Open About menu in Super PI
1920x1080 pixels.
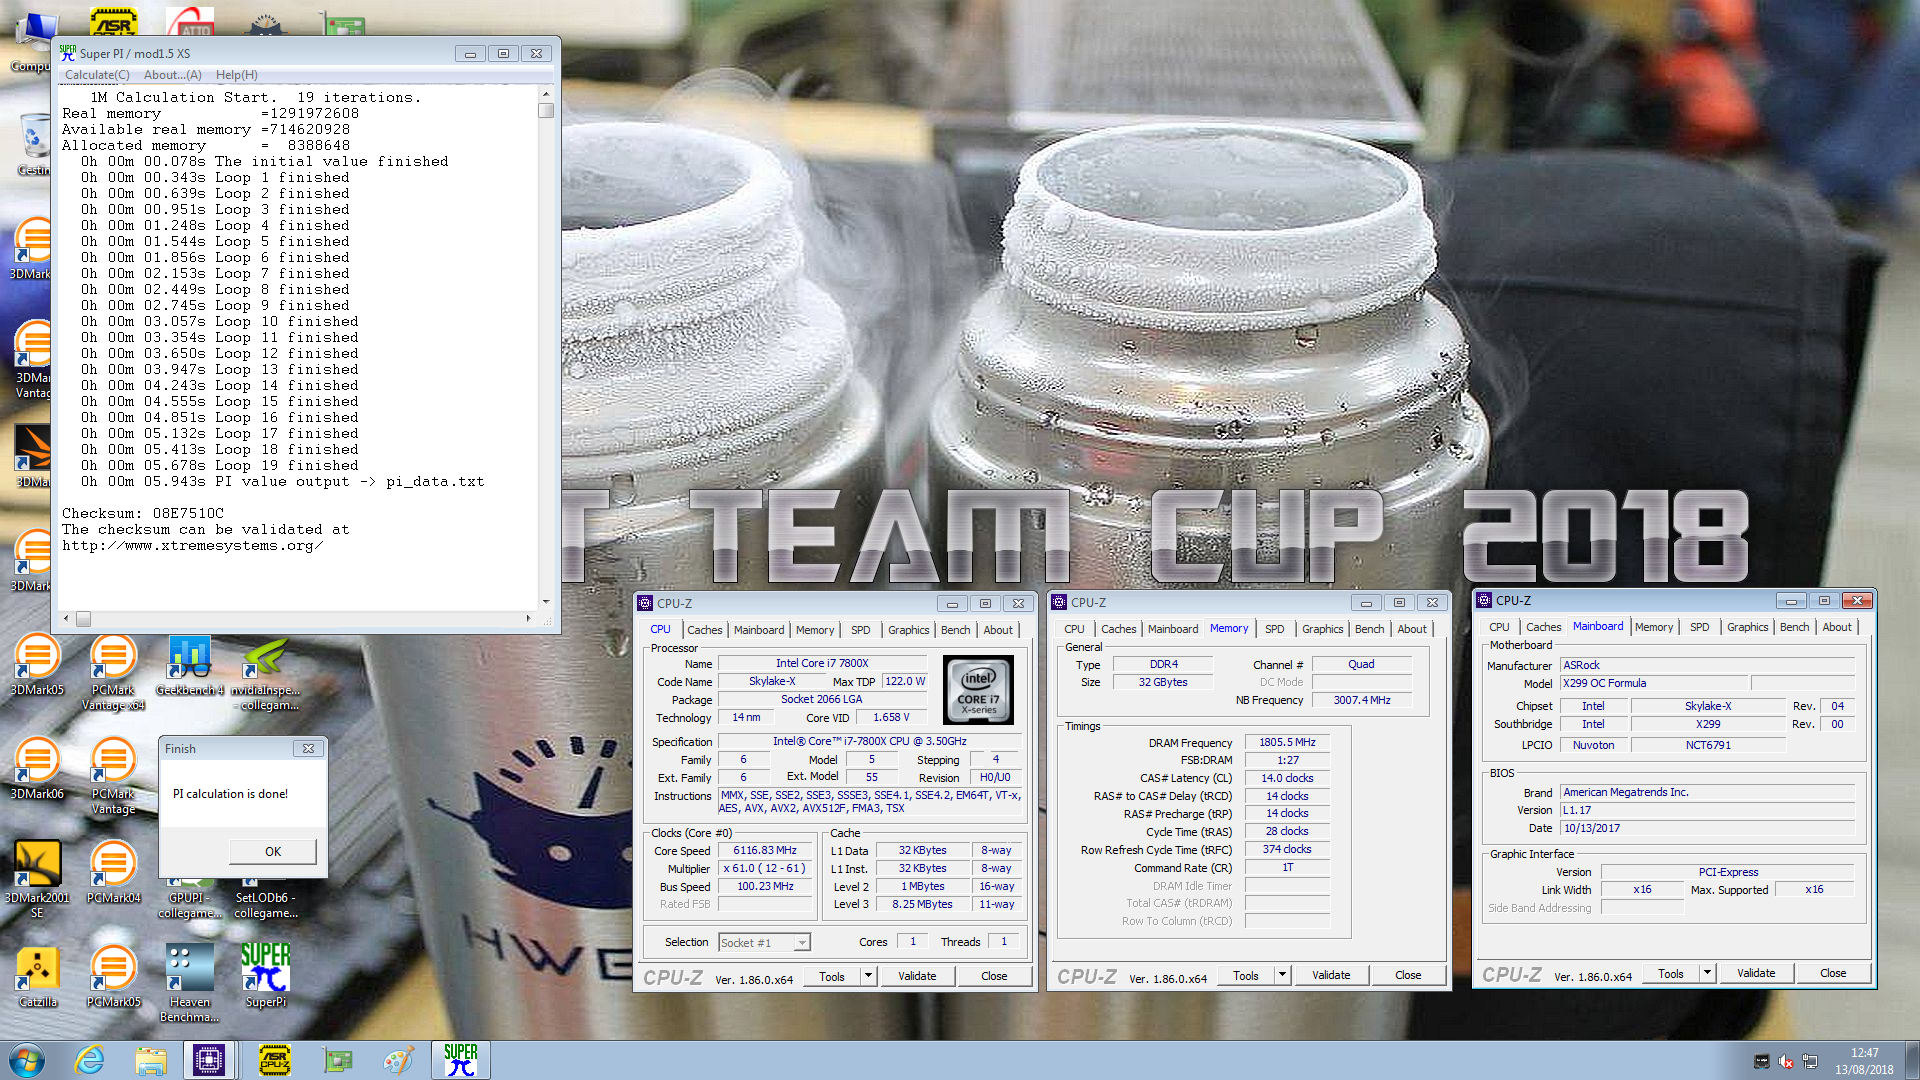pos(172,75)
